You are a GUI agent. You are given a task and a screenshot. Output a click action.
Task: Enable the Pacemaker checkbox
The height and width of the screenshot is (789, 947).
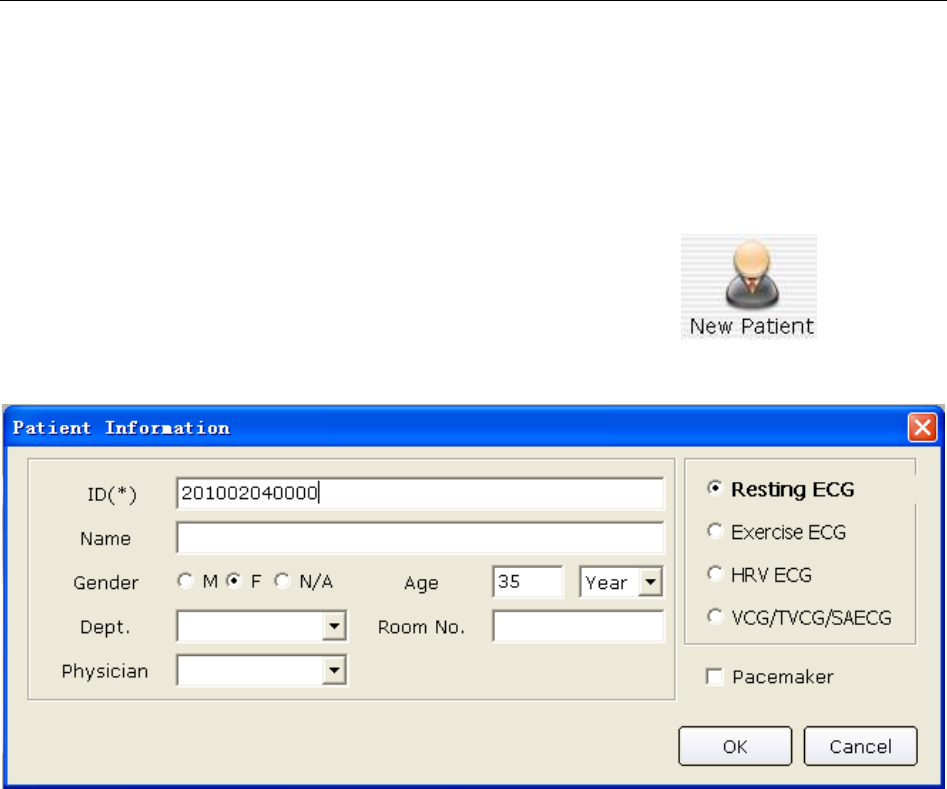[714, 677]
